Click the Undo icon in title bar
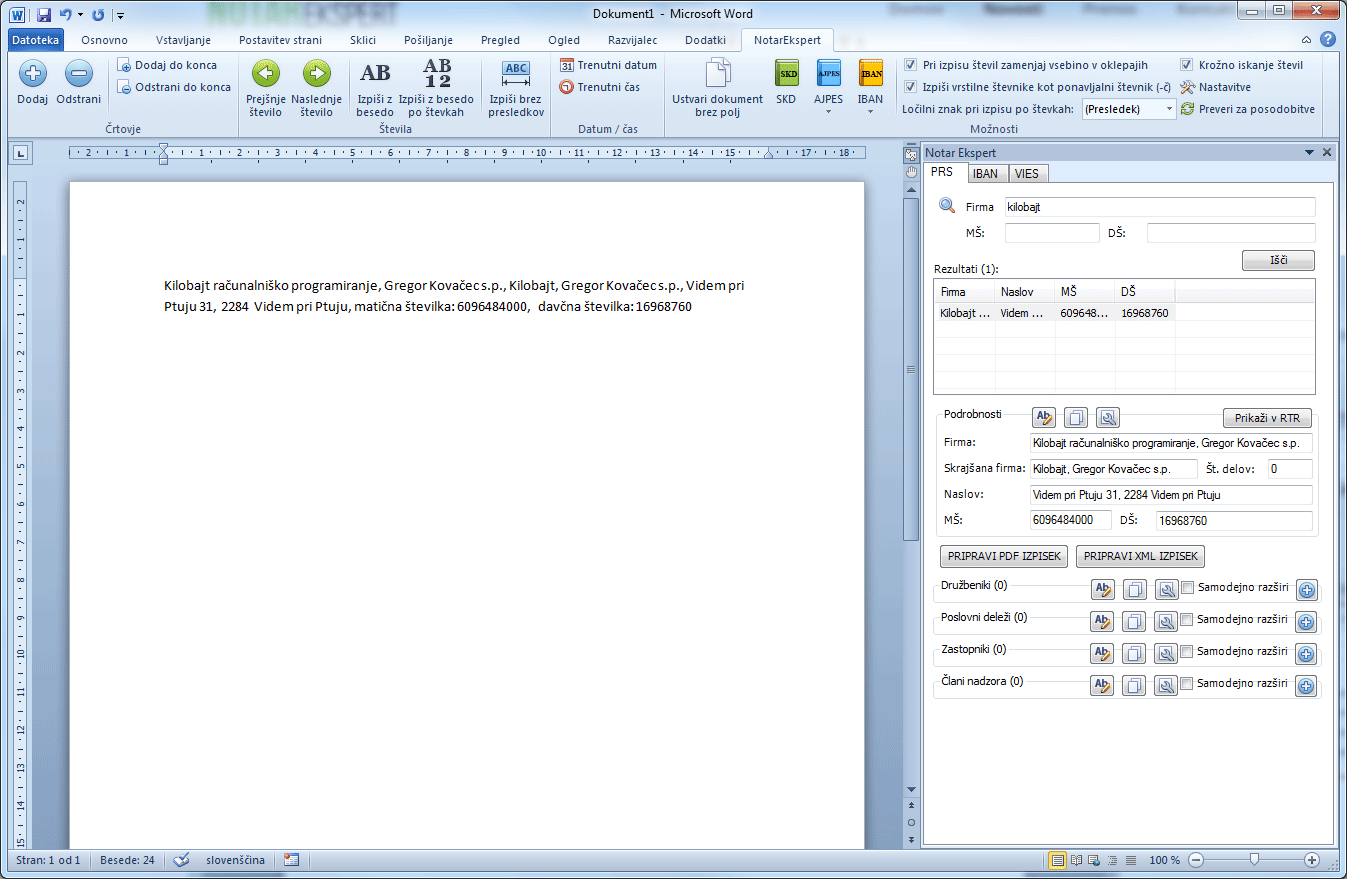Image resolution: width=1347 pixels, height=879 pixels. 66,15
